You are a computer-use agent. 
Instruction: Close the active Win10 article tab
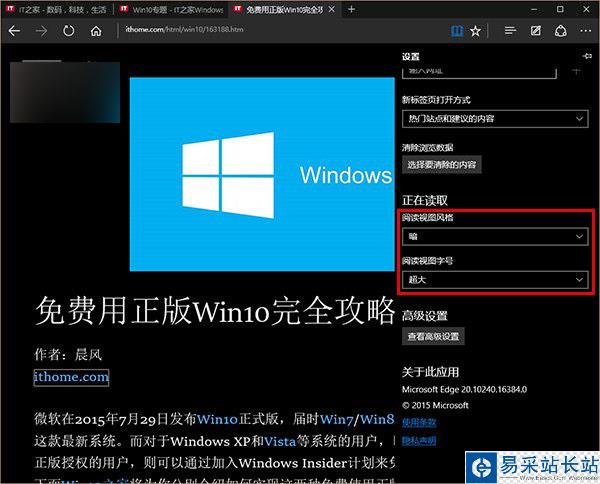click(332, 10)
